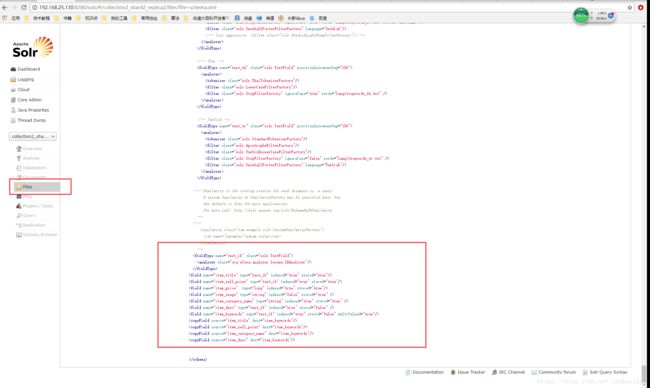The width and height of the screenshot is (650, 388).
Task: Click the Replication icon
Action: [19, 225]
